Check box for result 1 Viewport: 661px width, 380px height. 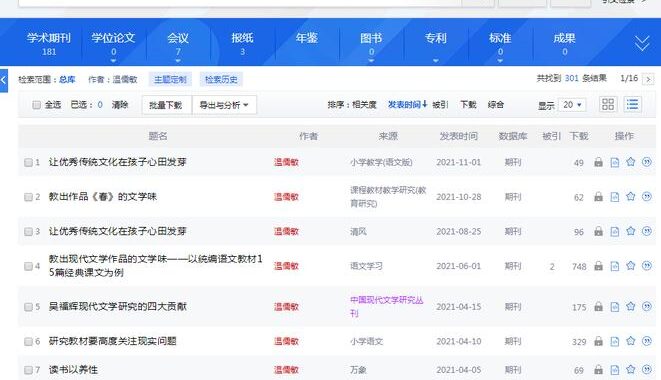tap(28, 162)
